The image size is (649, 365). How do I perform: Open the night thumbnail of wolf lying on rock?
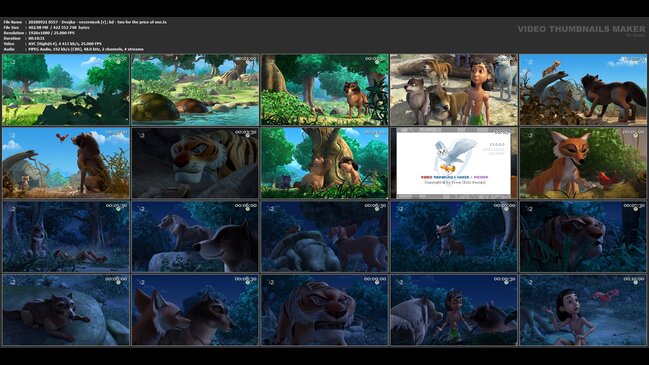(66, 310)
